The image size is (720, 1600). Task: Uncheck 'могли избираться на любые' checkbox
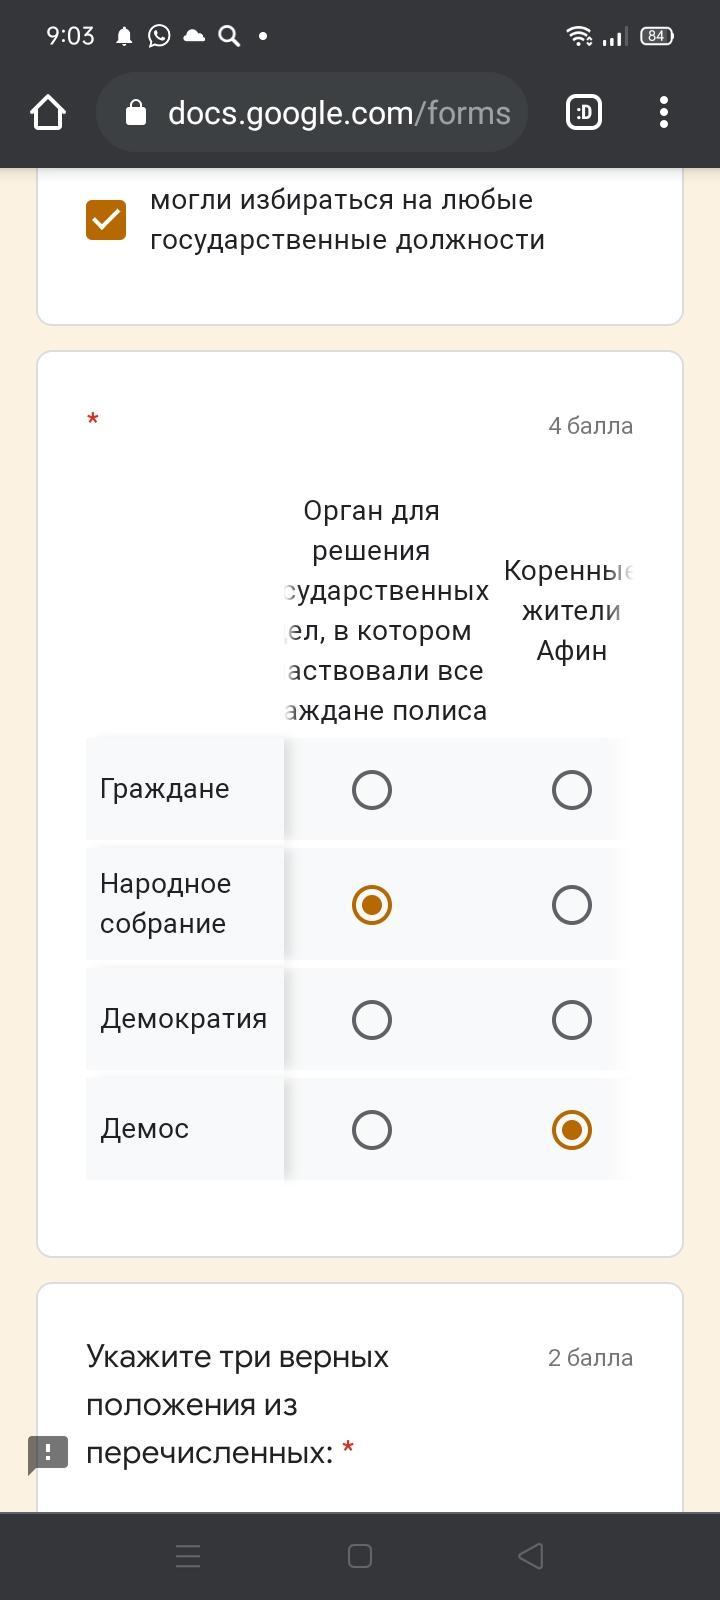click(106, 220)
